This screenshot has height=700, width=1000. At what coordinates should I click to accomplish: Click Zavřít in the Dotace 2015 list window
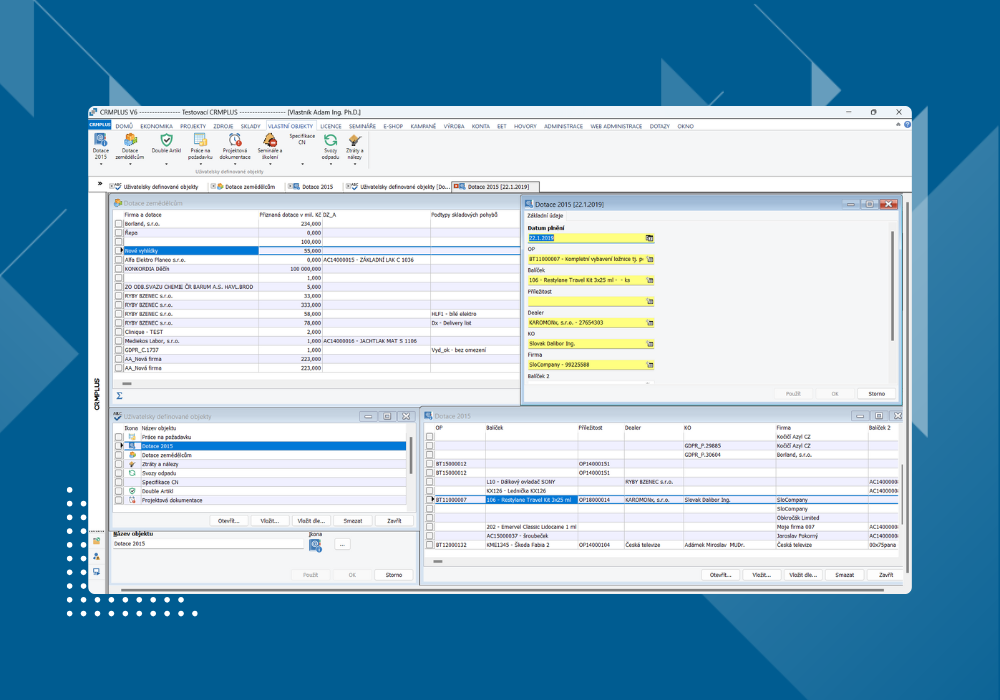click(886, 575)
